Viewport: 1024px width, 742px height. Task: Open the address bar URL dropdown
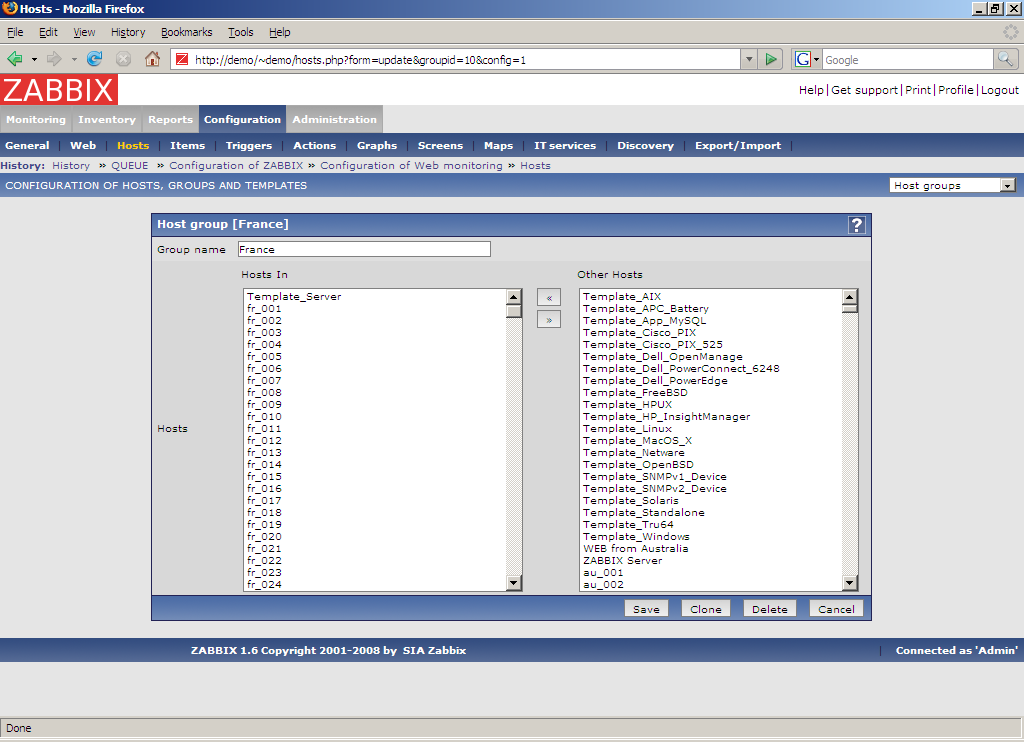click(749, 59)
